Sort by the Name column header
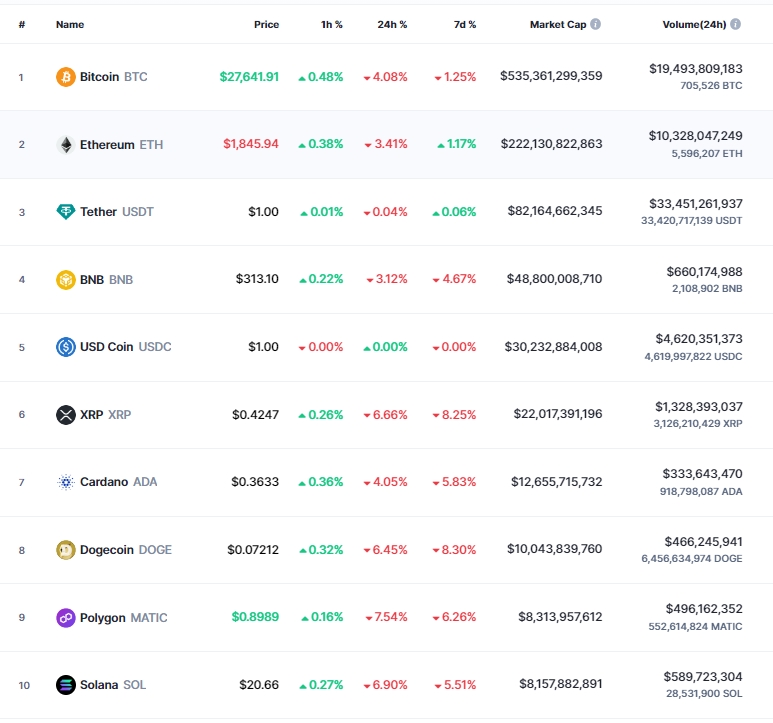The width and height of the screenshot is (773, 723). 70,25
